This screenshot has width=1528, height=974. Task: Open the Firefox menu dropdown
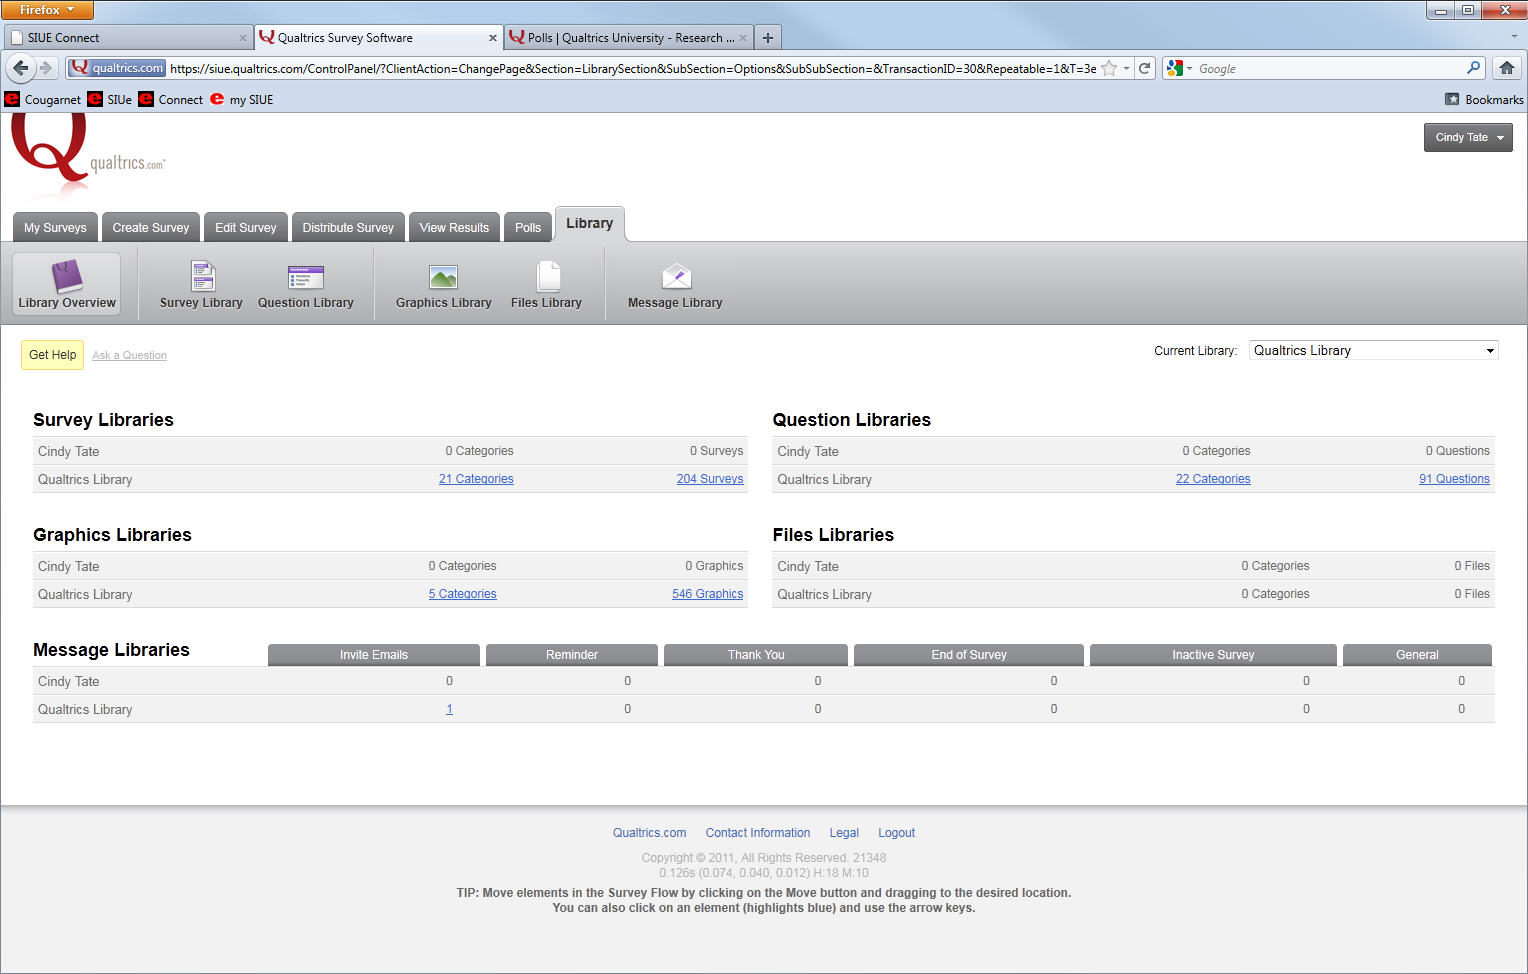[47, 10]
